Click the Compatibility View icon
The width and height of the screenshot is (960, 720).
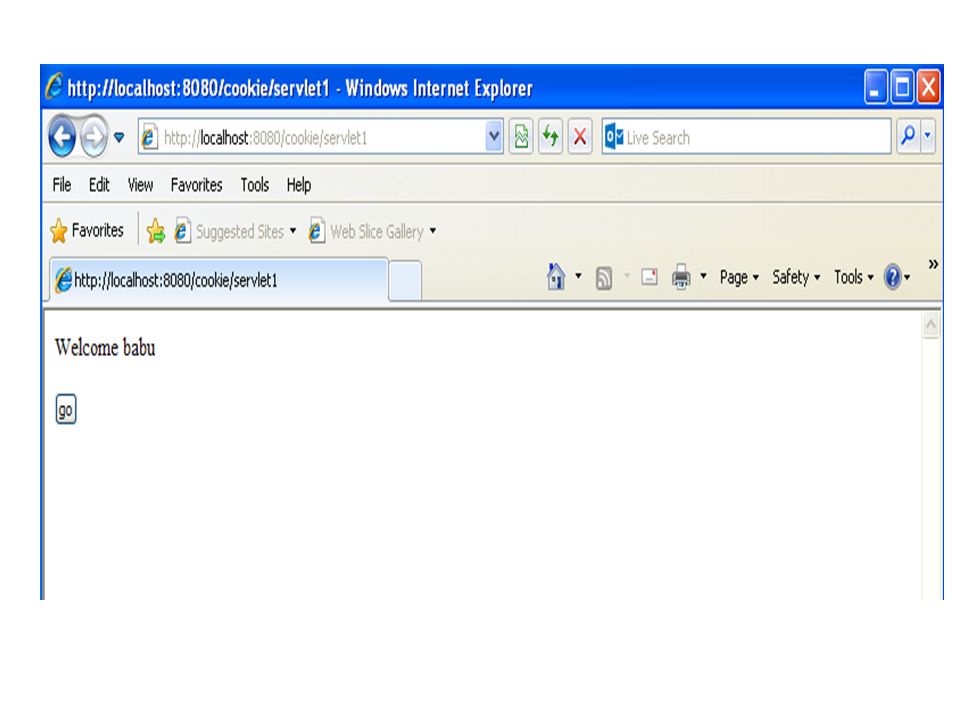[521, 137]
